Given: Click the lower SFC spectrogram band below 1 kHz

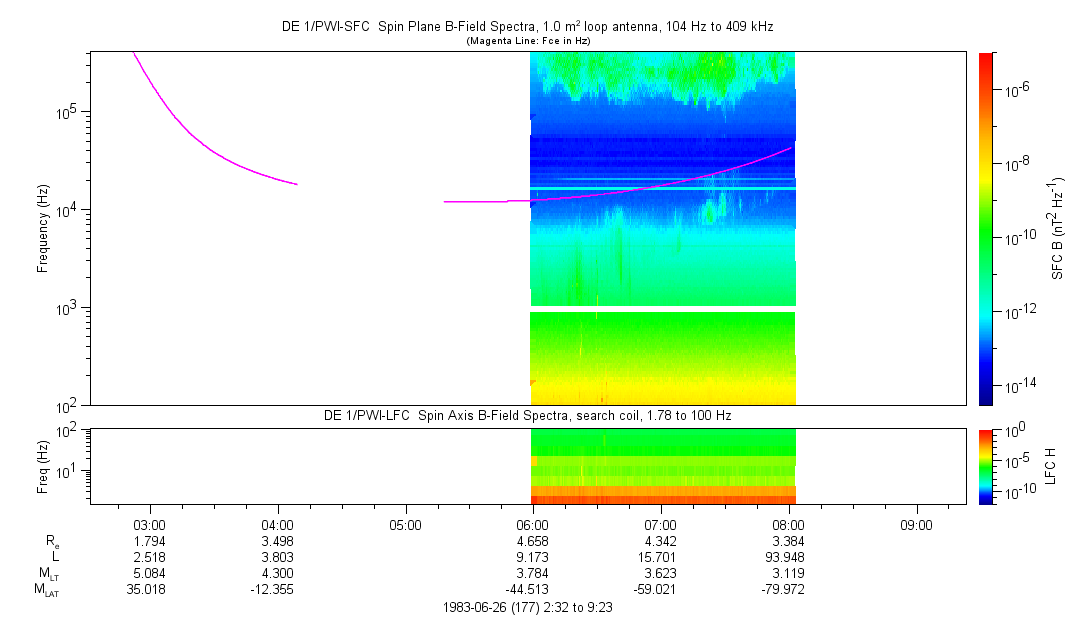Looking at the screenshot, I should [662, 358].
